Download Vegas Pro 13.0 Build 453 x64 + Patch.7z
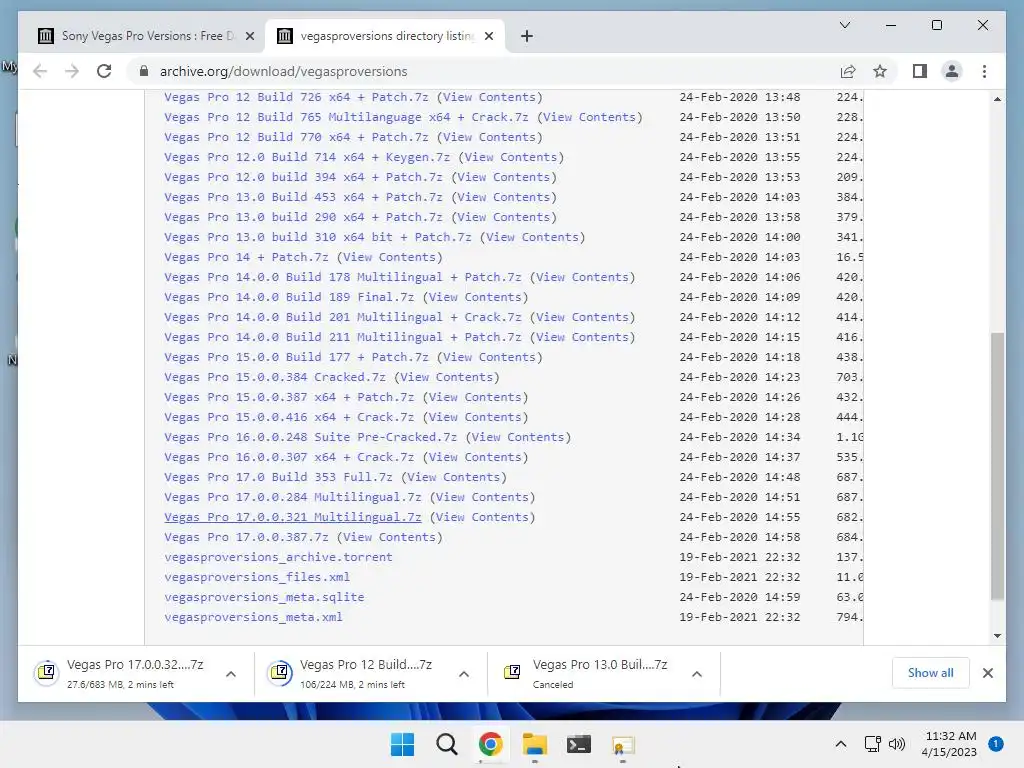Image resolution: width=1024 pixels, height=768 pixels. tap(303, 197)
